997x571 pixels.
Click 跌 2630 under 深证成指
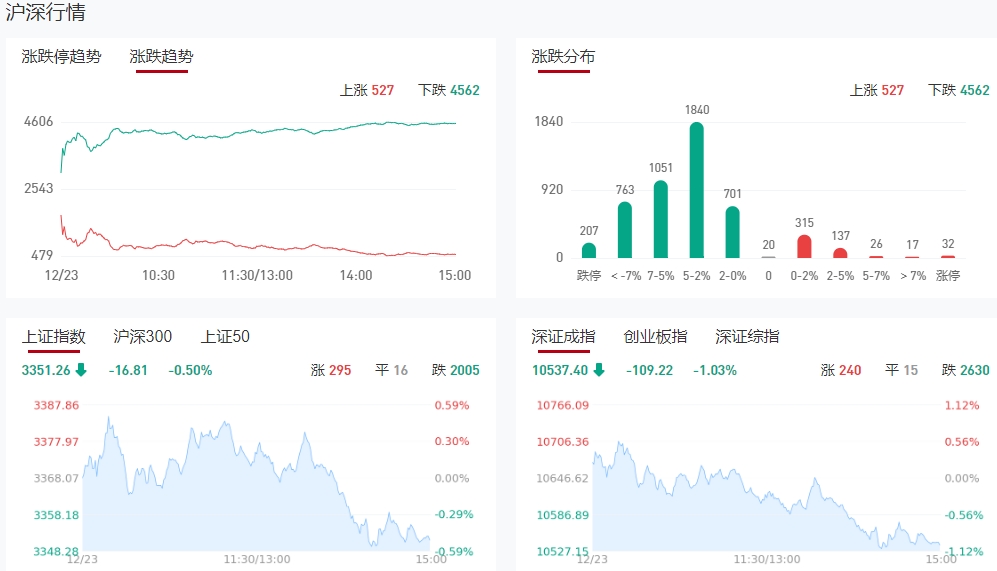point(966,370)
